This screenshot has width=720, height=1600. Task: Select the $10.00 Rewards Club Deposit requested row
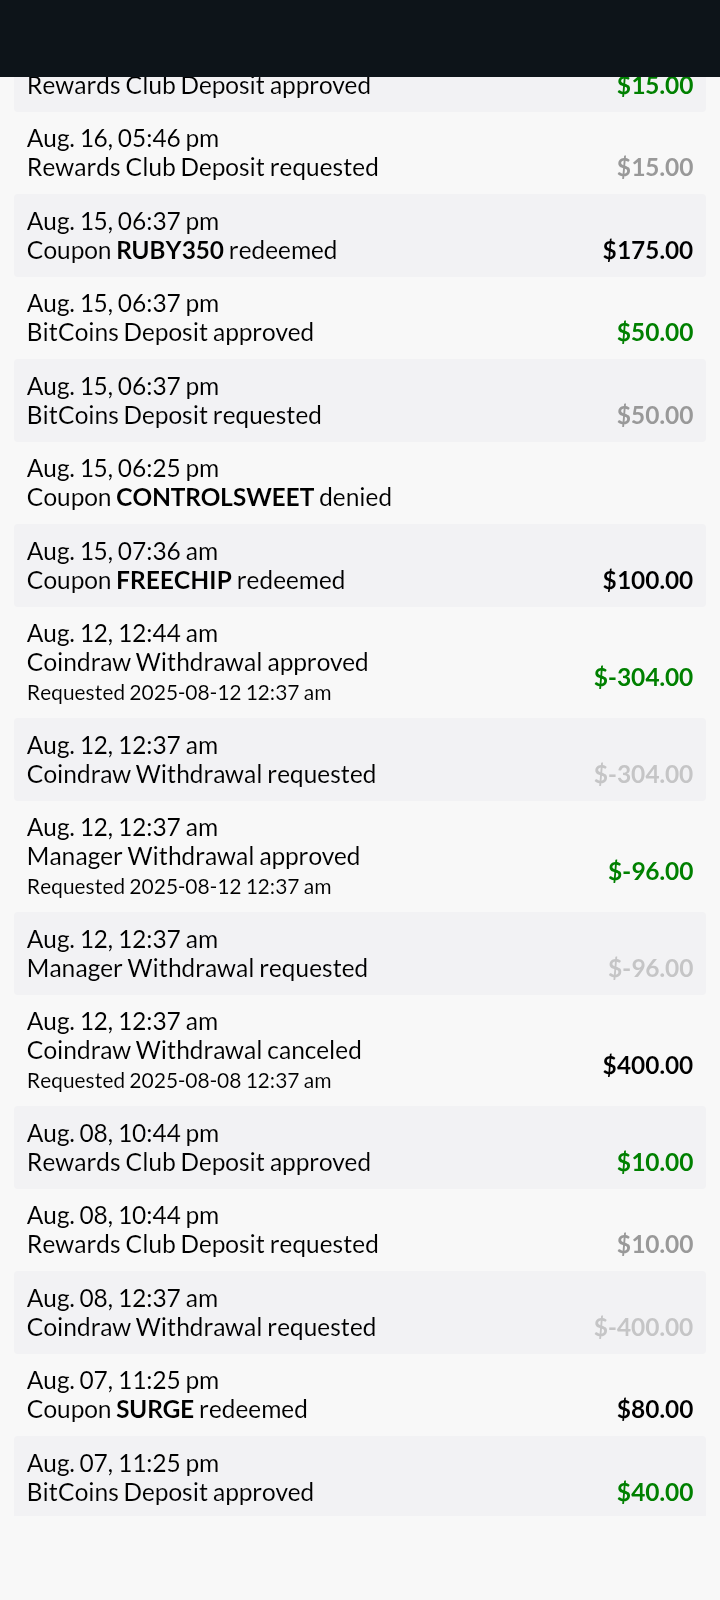360,1230
